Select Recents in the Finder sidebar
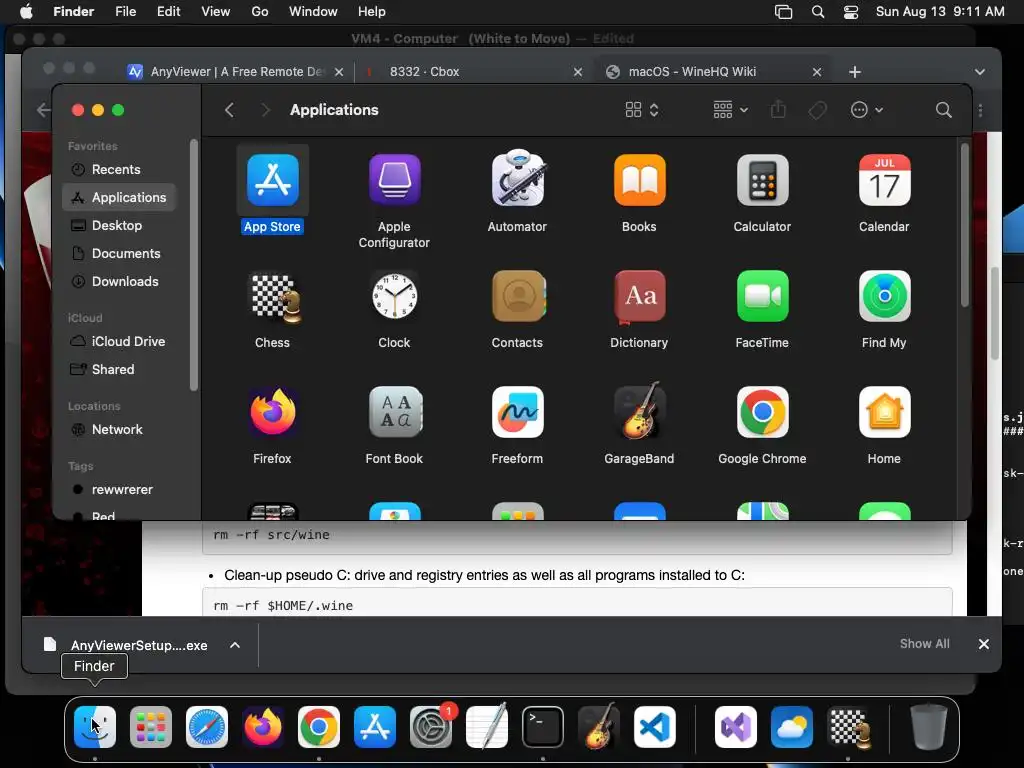 click(x=118, y=170)
